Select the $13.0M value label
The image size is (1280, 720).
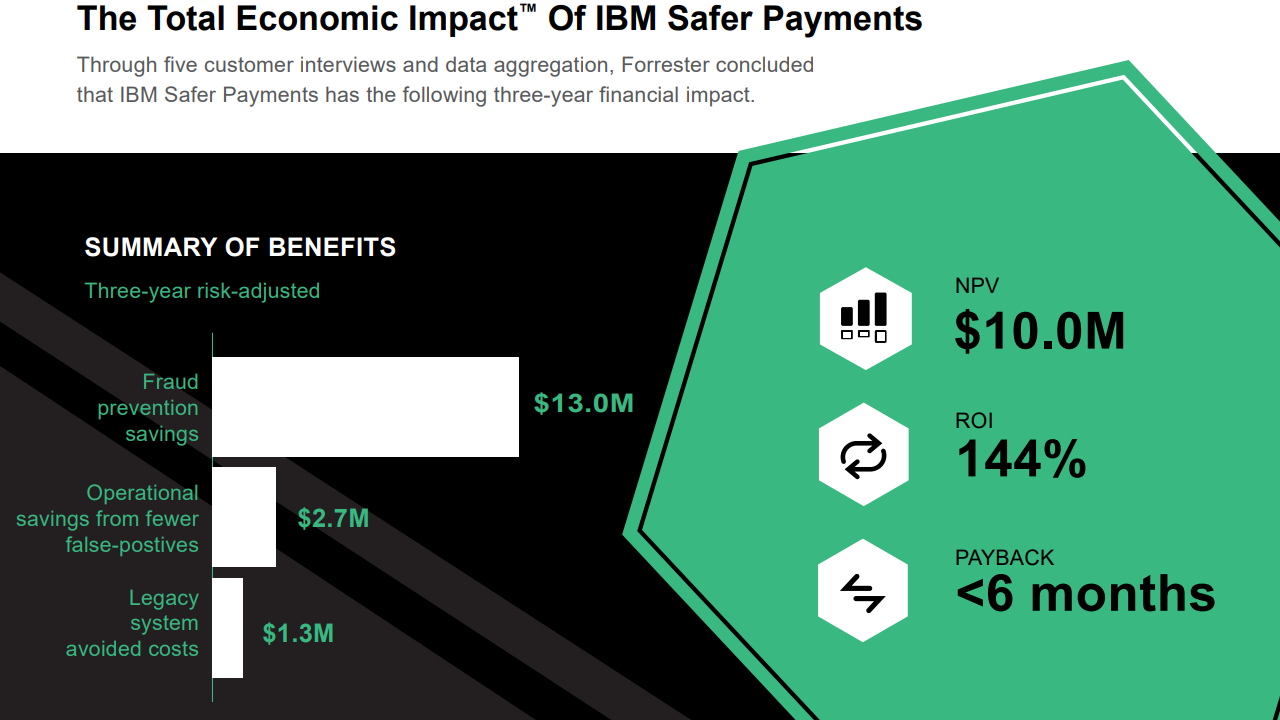click(x=584, y=403)
